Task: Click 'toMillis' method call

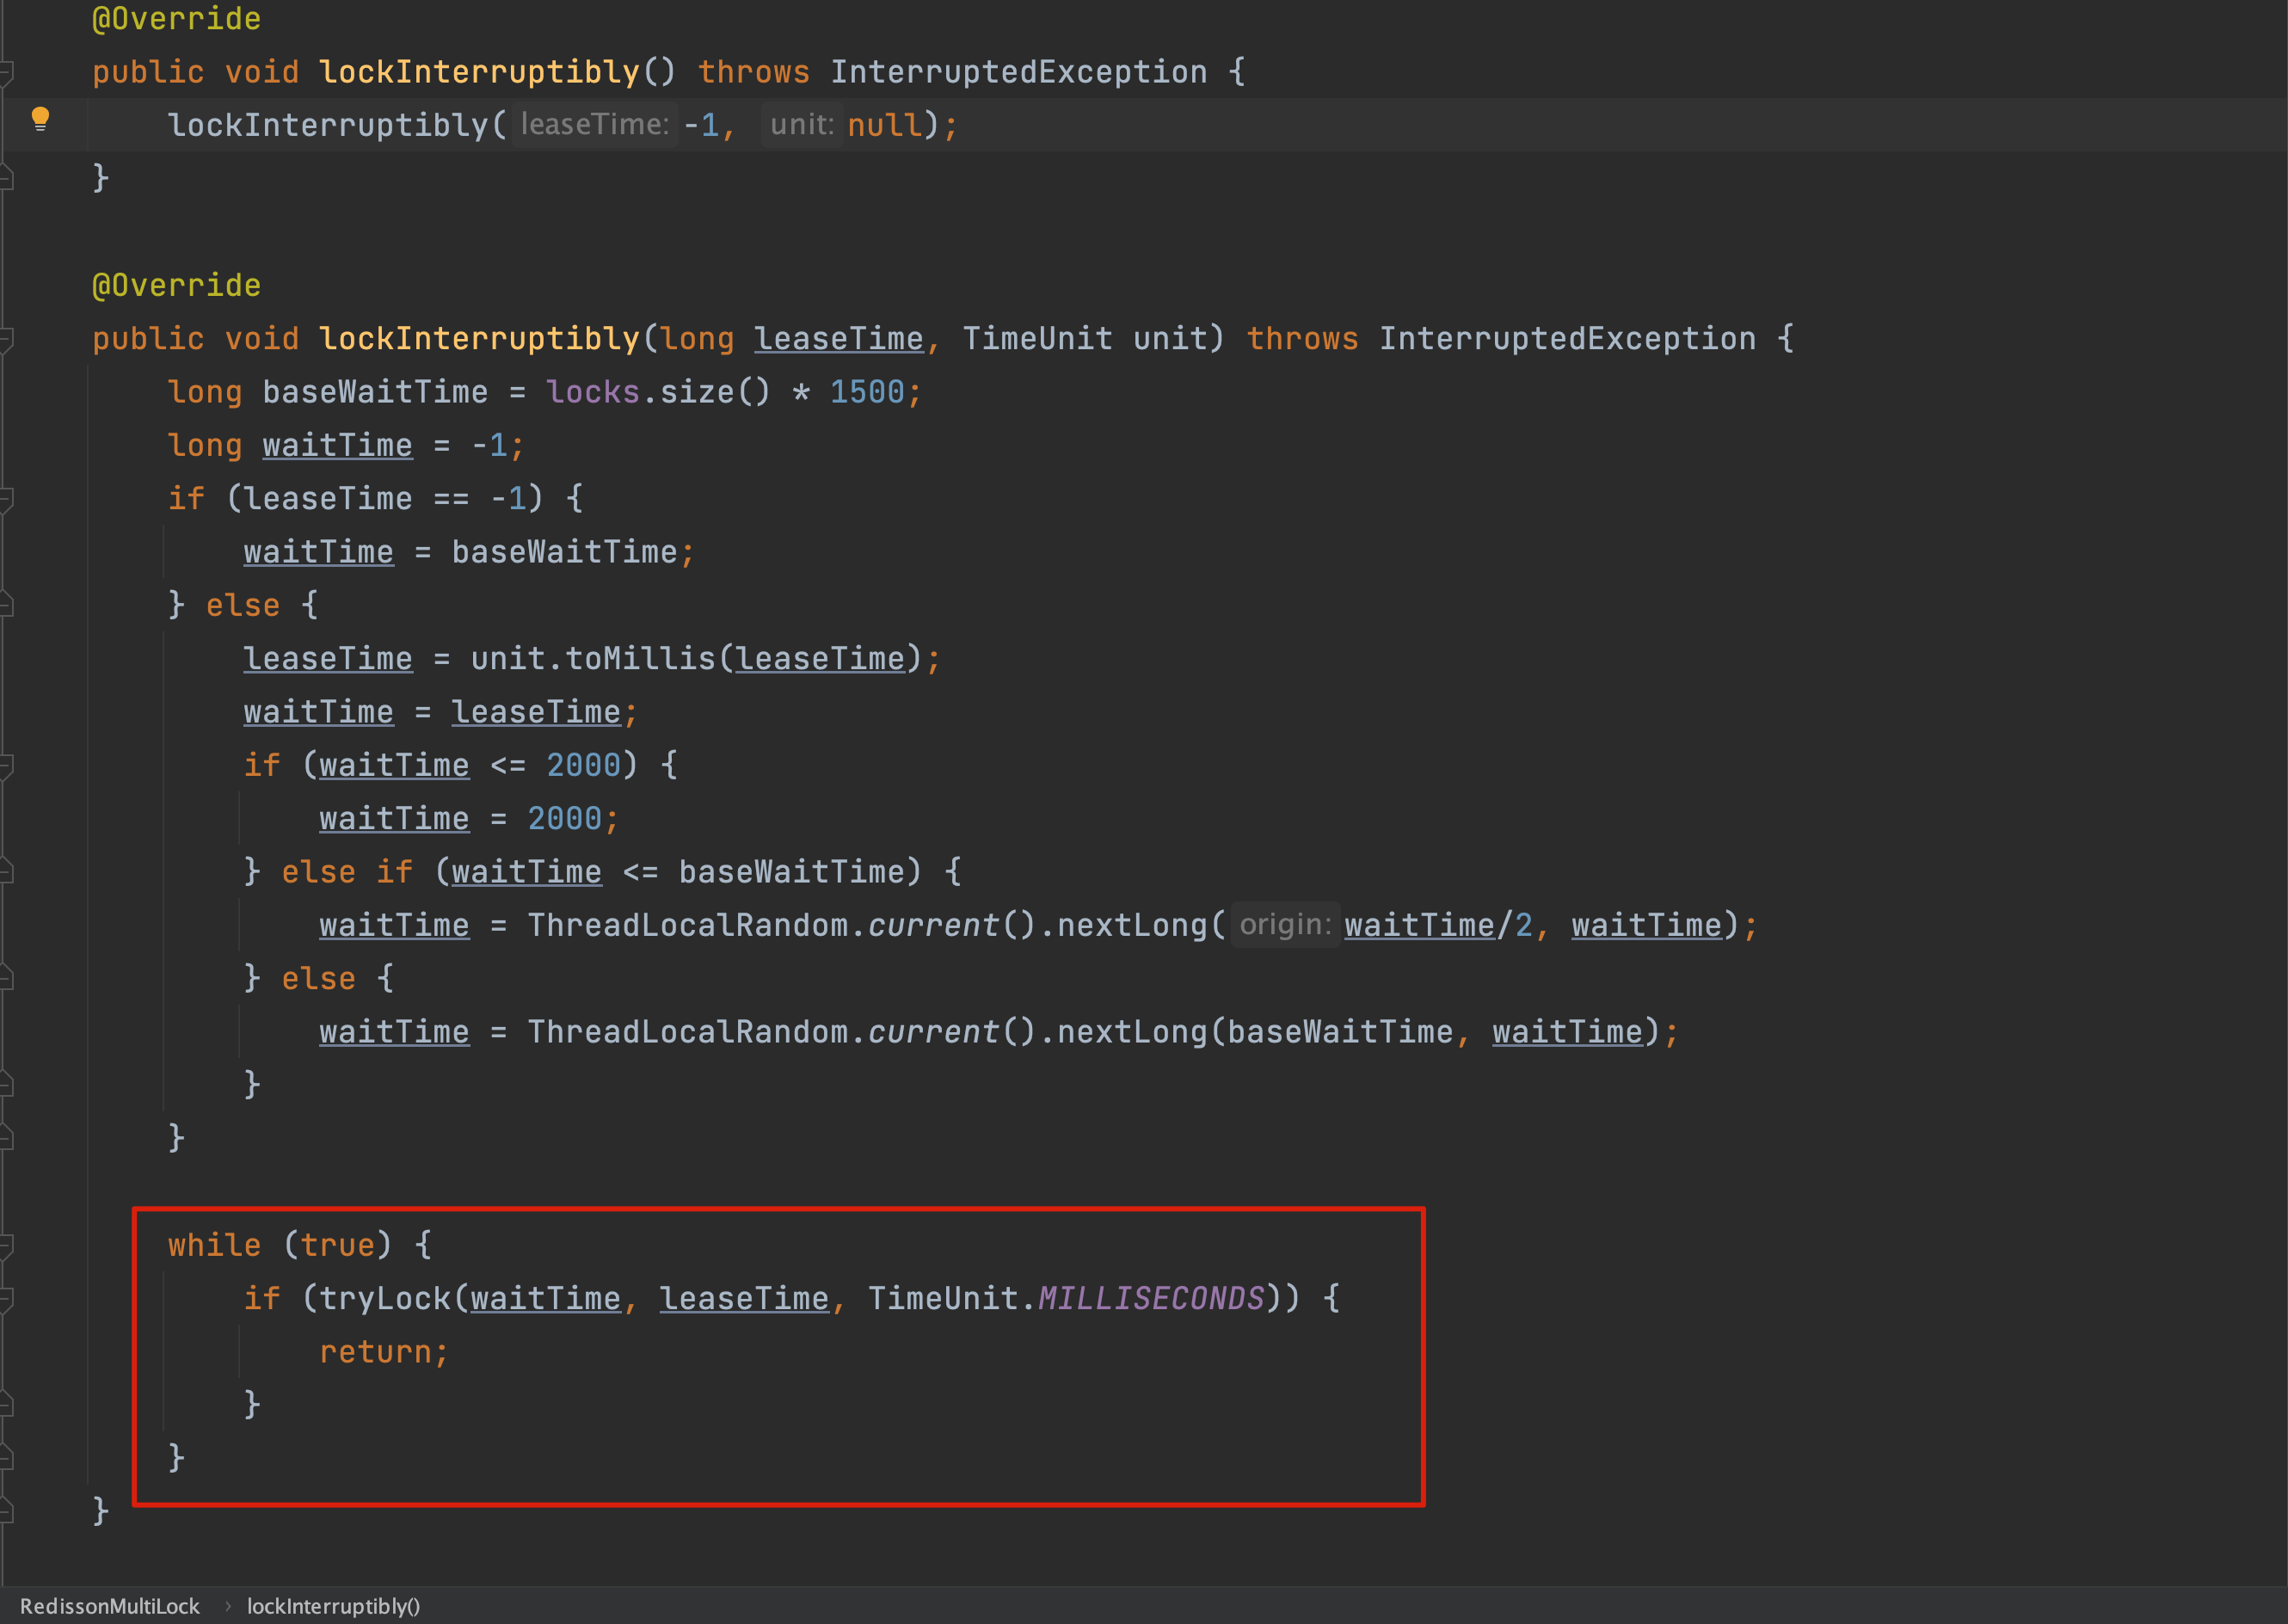Action: pos(640,659)
